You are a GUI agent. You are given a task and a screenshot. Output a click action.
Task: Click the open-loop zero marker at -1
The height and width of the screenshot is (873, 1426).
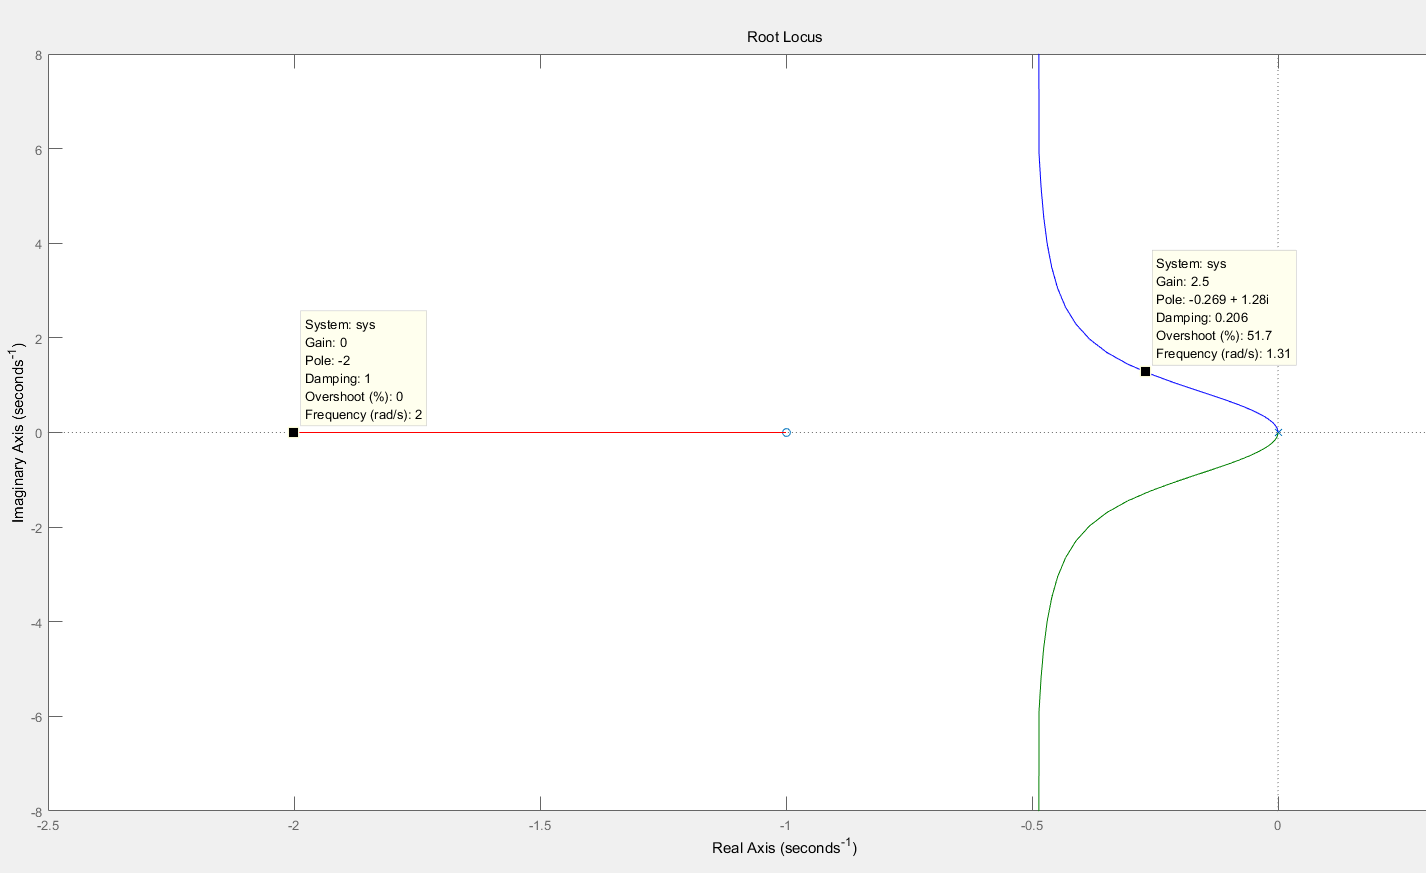pos(786,432)
